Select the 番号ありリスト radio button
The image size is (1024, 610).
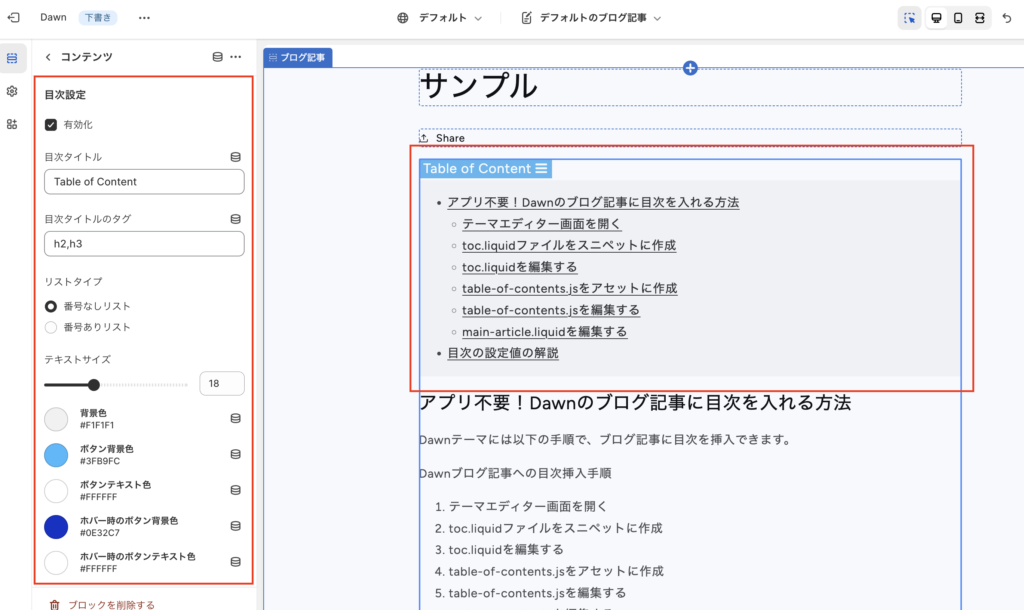coord(51,327)
